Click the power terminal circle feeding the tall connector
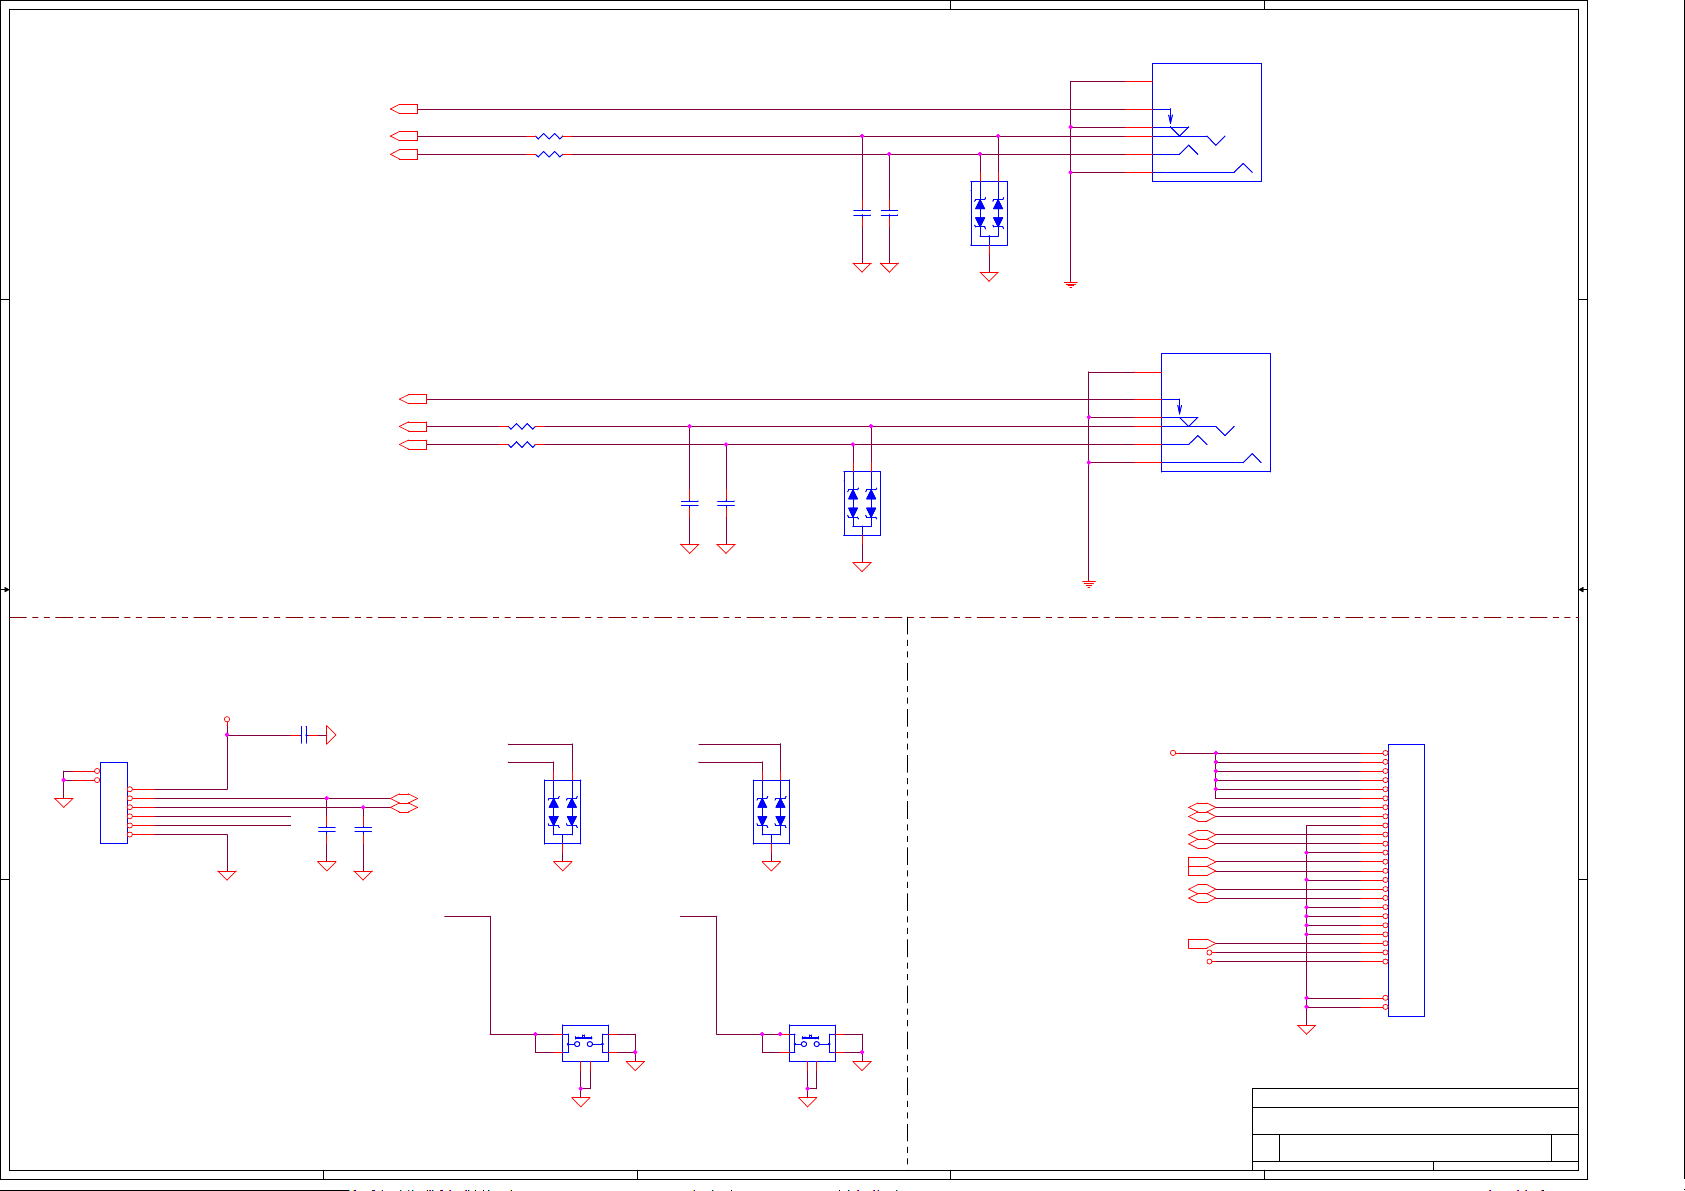The image size is (1685, 1191). [1174, 753]
